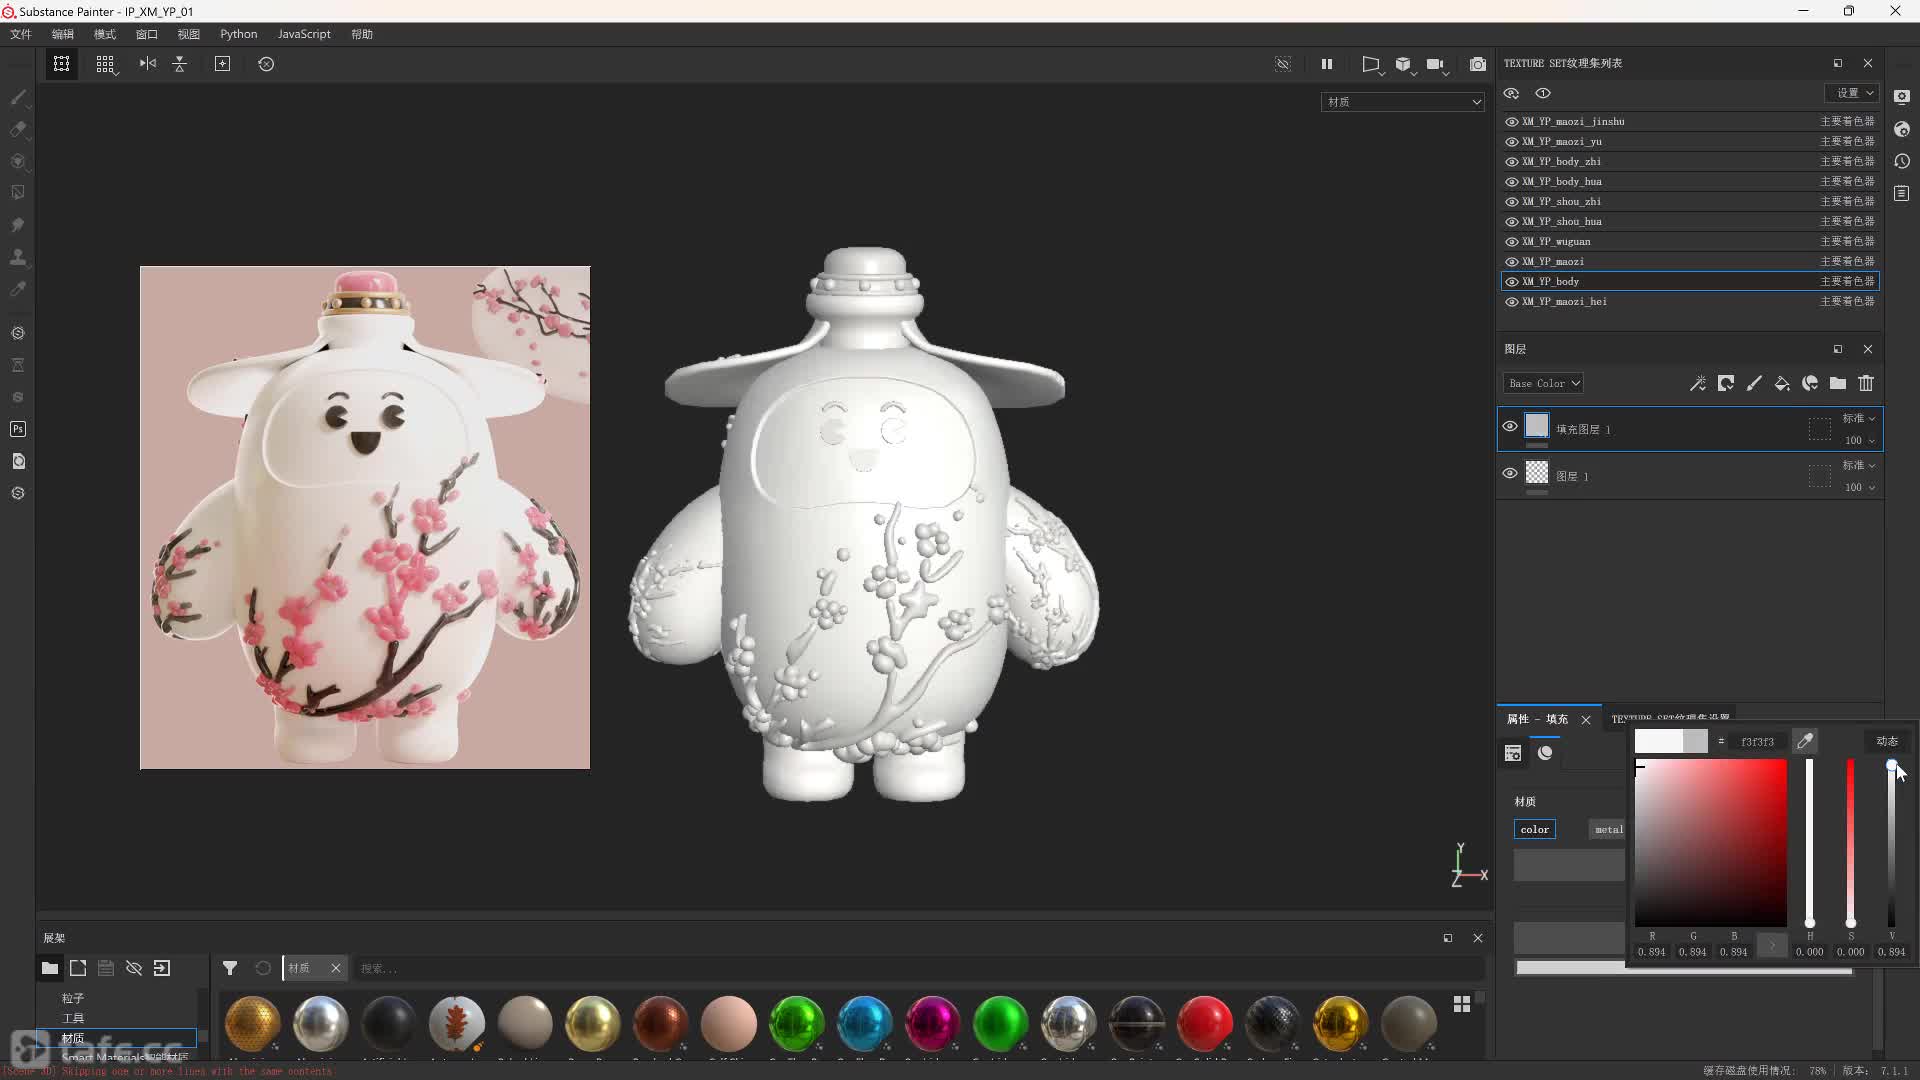This screenshot has width=1920, height=1080.
Task: Hide the XM_YP_wuguan texture set
Action: coord(1511,242)
